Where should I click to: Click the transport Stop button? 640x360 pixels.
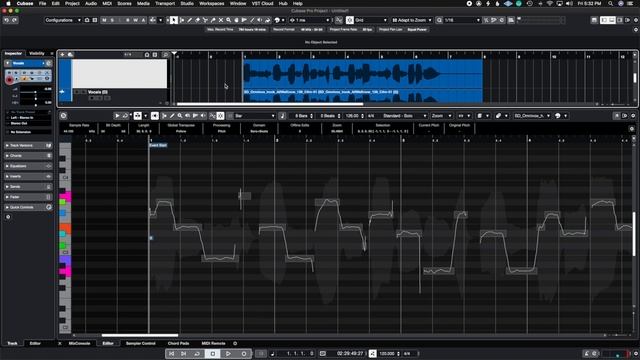(213, 353)
